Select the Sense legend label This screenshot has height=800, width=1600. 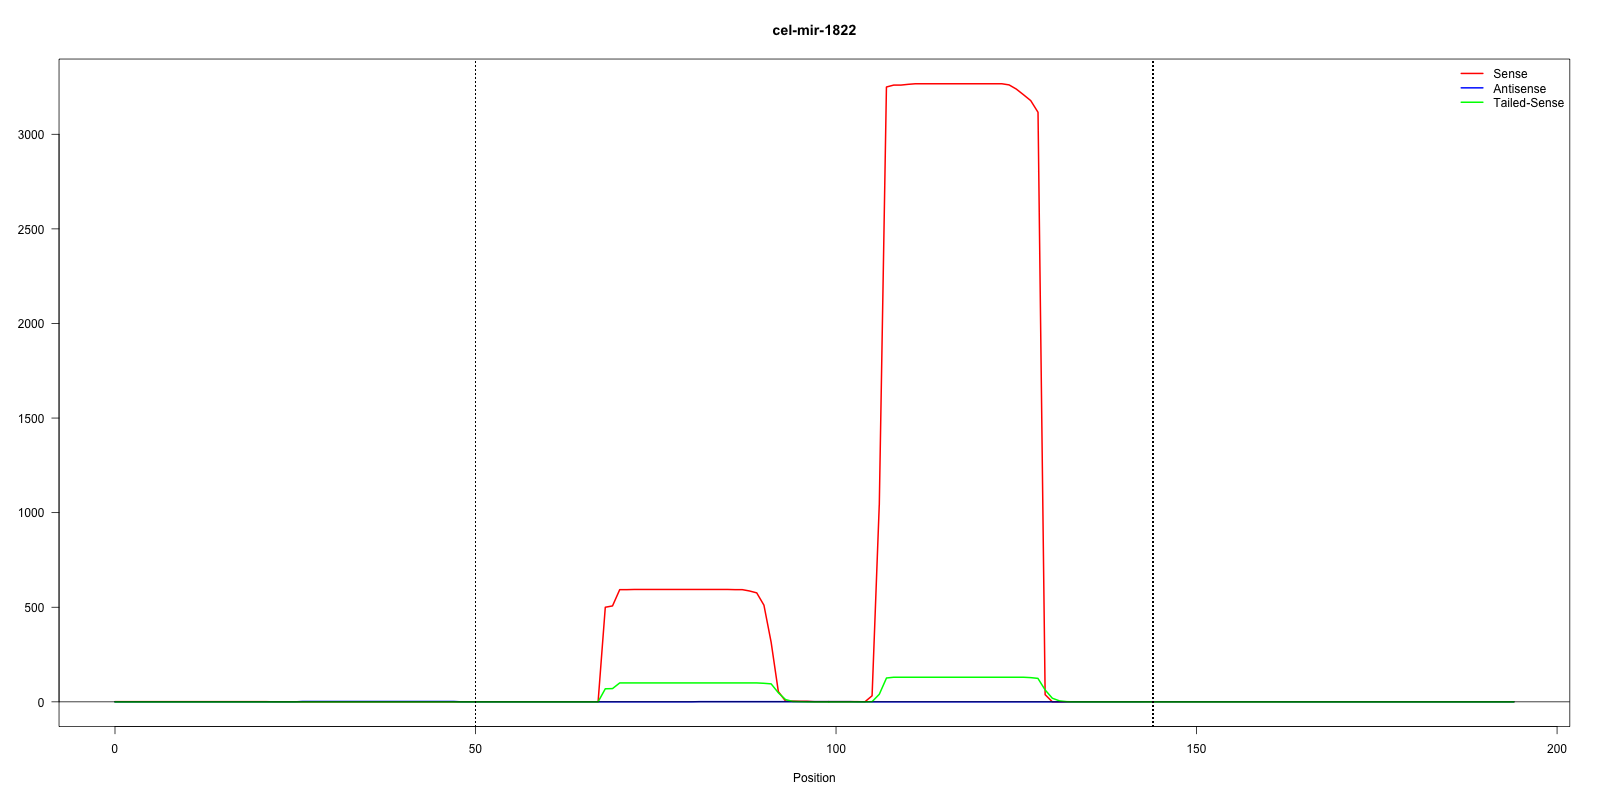(x=1509, y=74)
